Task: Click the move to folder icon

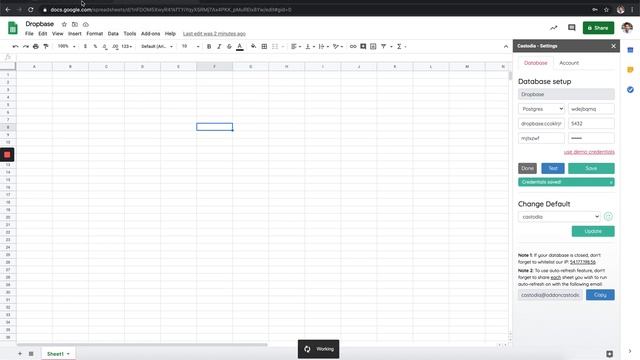Action: pyautogui.click(x=75, y=24)
